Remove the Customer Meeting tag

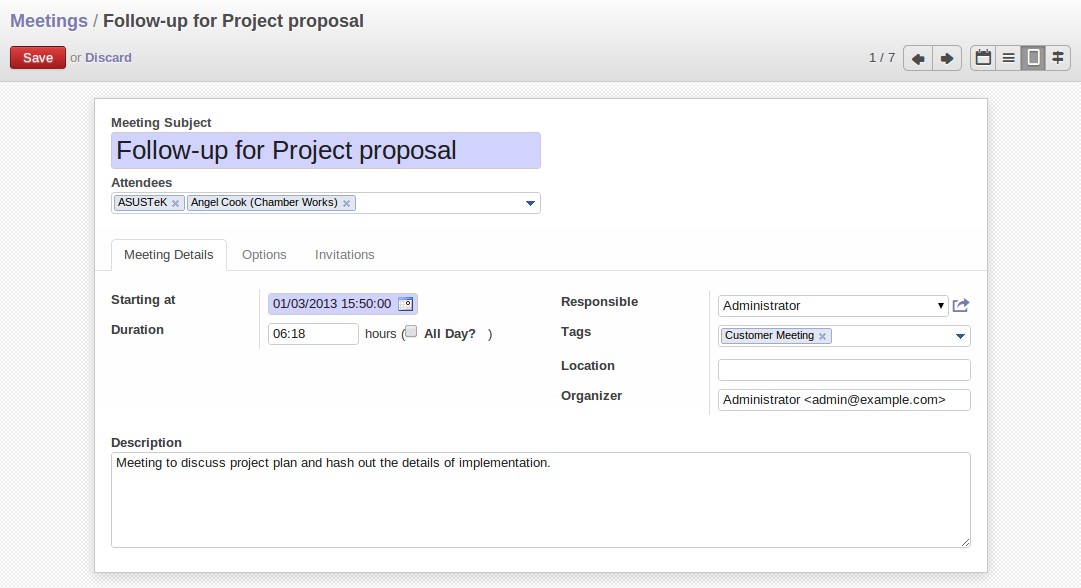coord(822,336)
